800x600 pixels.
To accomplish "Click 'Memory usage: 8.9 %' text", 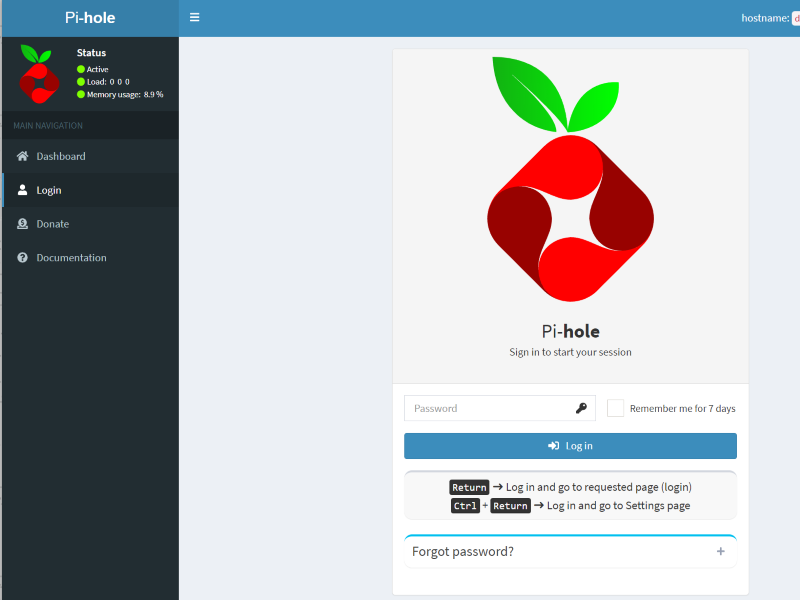I will click(125, 94).
